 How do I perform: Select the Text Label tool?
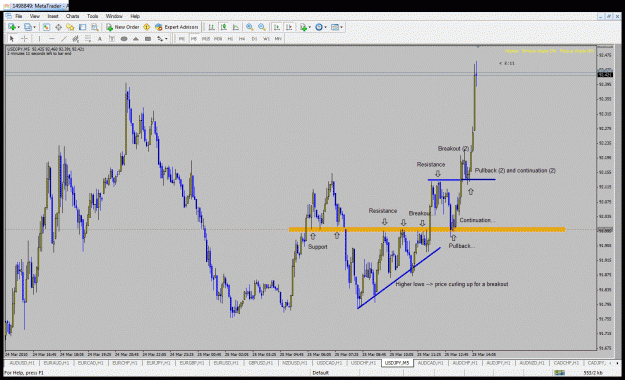[x=112, y=39]
